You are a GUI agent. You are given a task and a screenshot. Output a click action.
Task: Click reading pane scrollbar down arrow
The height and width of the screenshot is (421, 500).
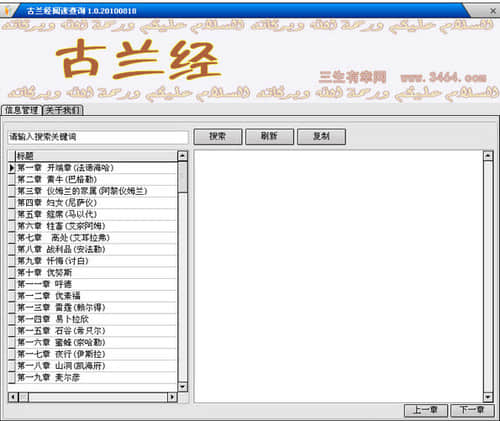coord(488,397)
